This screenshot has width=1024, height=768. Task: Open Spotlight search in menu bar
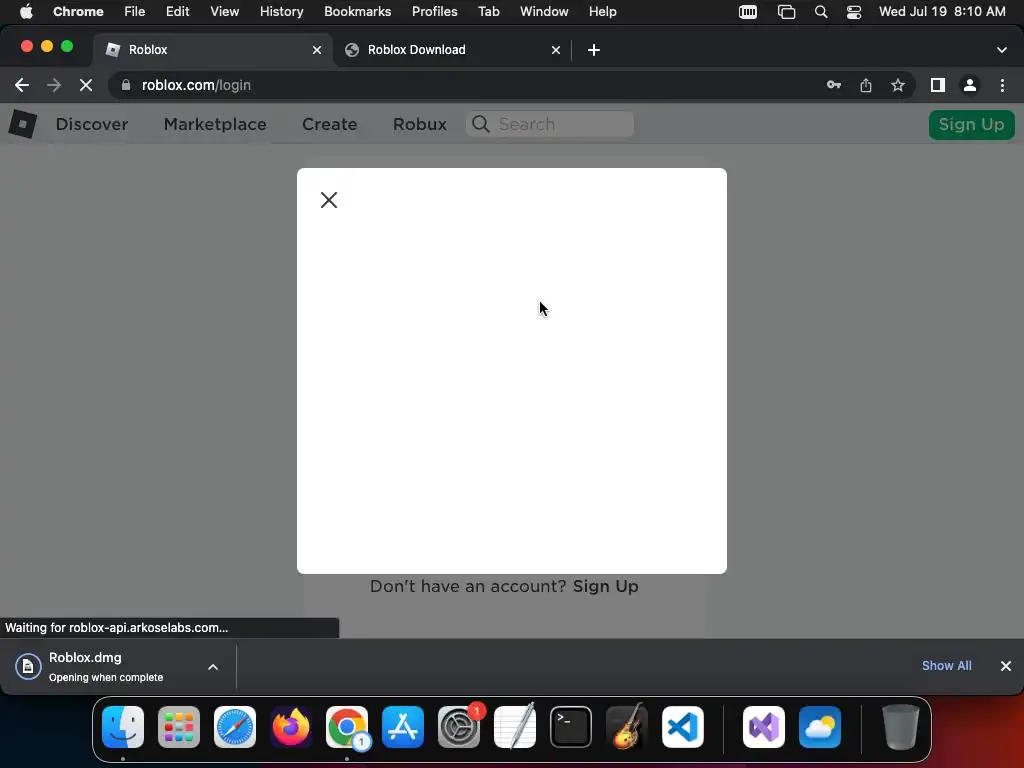coord(821,12)
